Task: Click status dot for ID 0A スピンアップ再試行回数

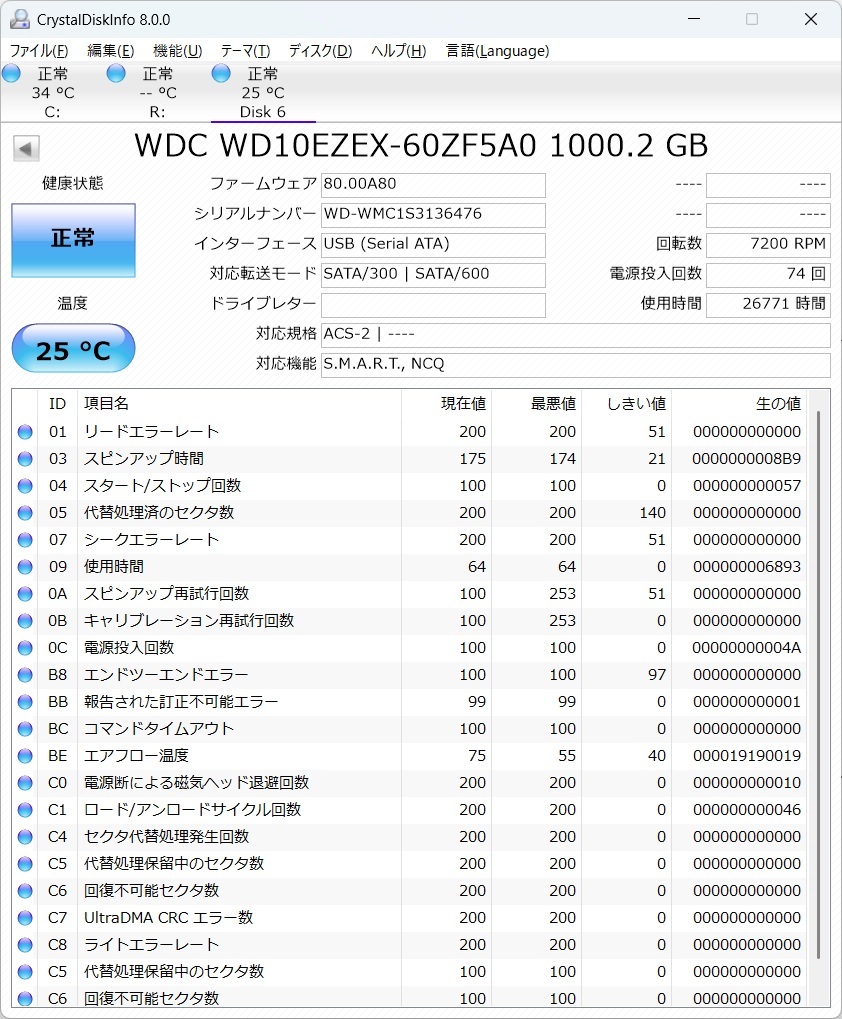Action: 25,594
